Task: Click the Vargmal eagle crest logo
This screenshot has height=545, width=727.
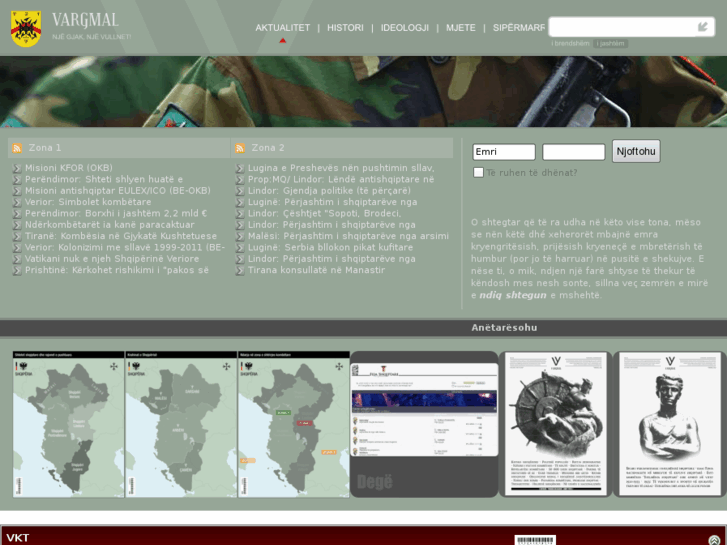Action: tap(25, 28)
